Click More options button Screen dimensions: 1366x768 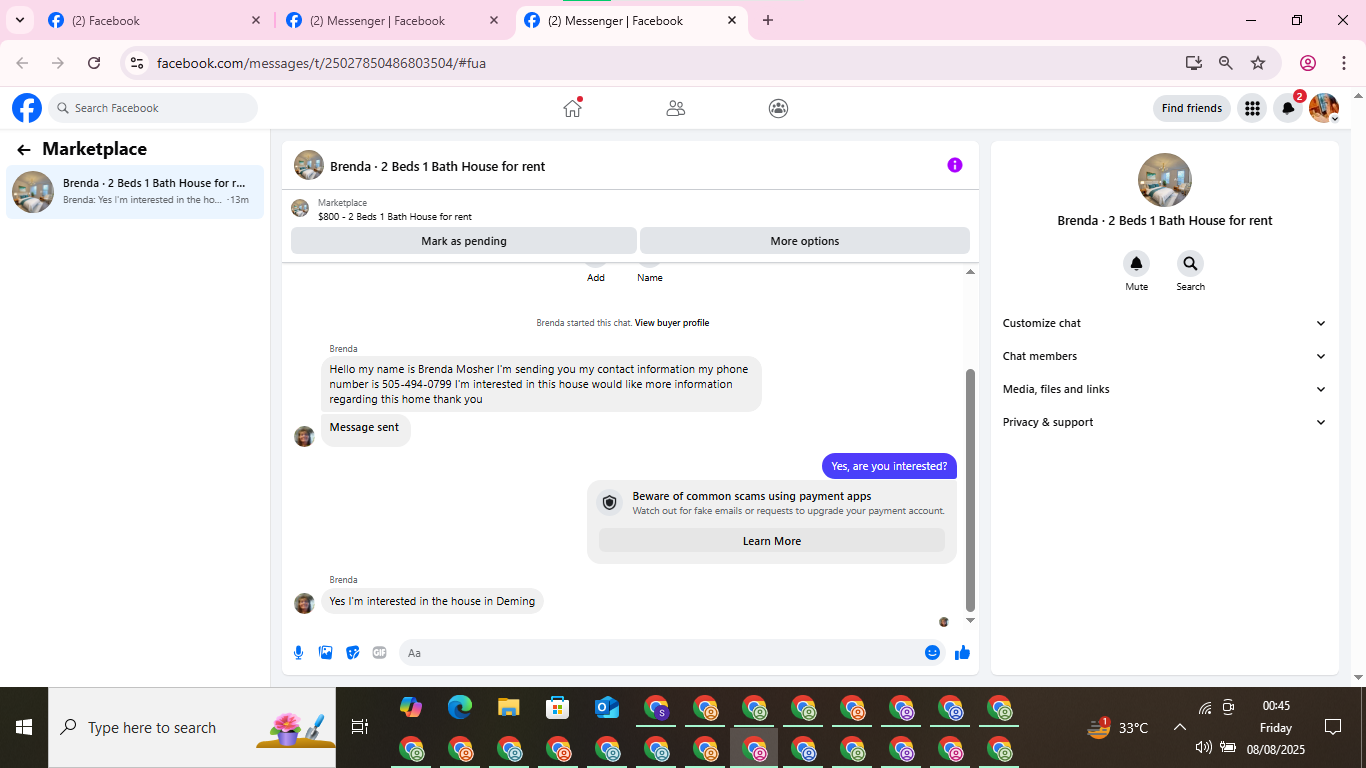pos(805,241)
